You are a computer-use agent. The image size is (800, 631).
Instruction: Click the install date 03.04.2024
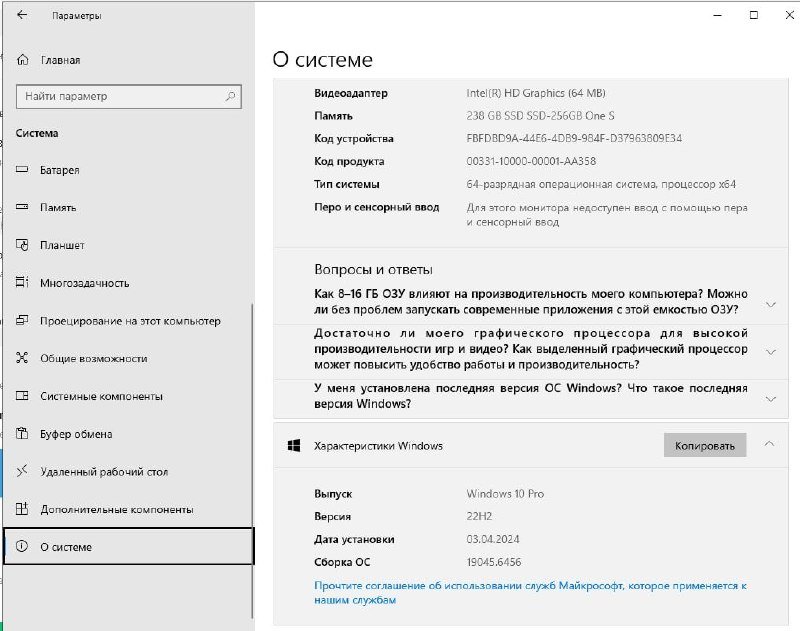pos(493,539)
